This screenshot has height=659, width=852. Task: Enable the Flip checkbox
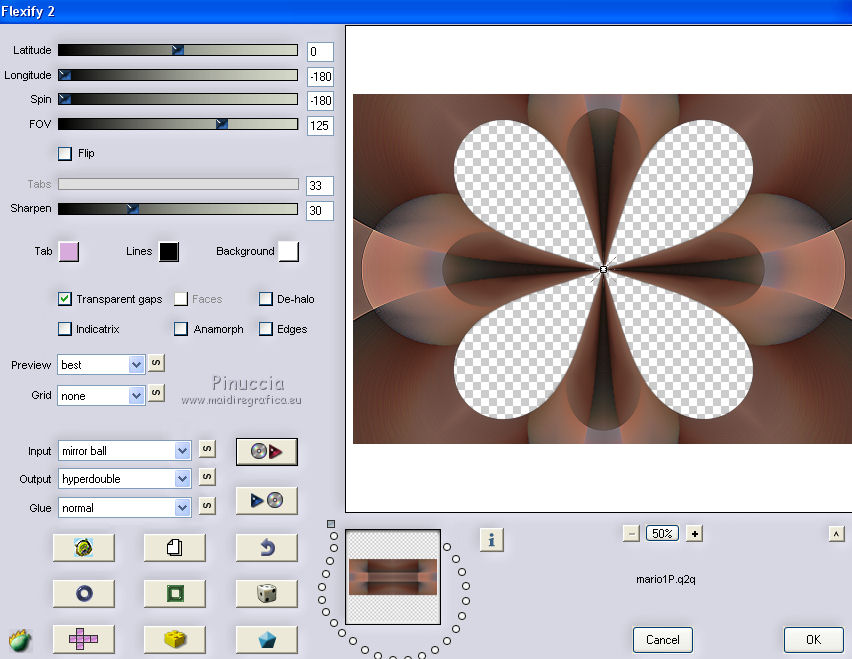pos(65,154)
